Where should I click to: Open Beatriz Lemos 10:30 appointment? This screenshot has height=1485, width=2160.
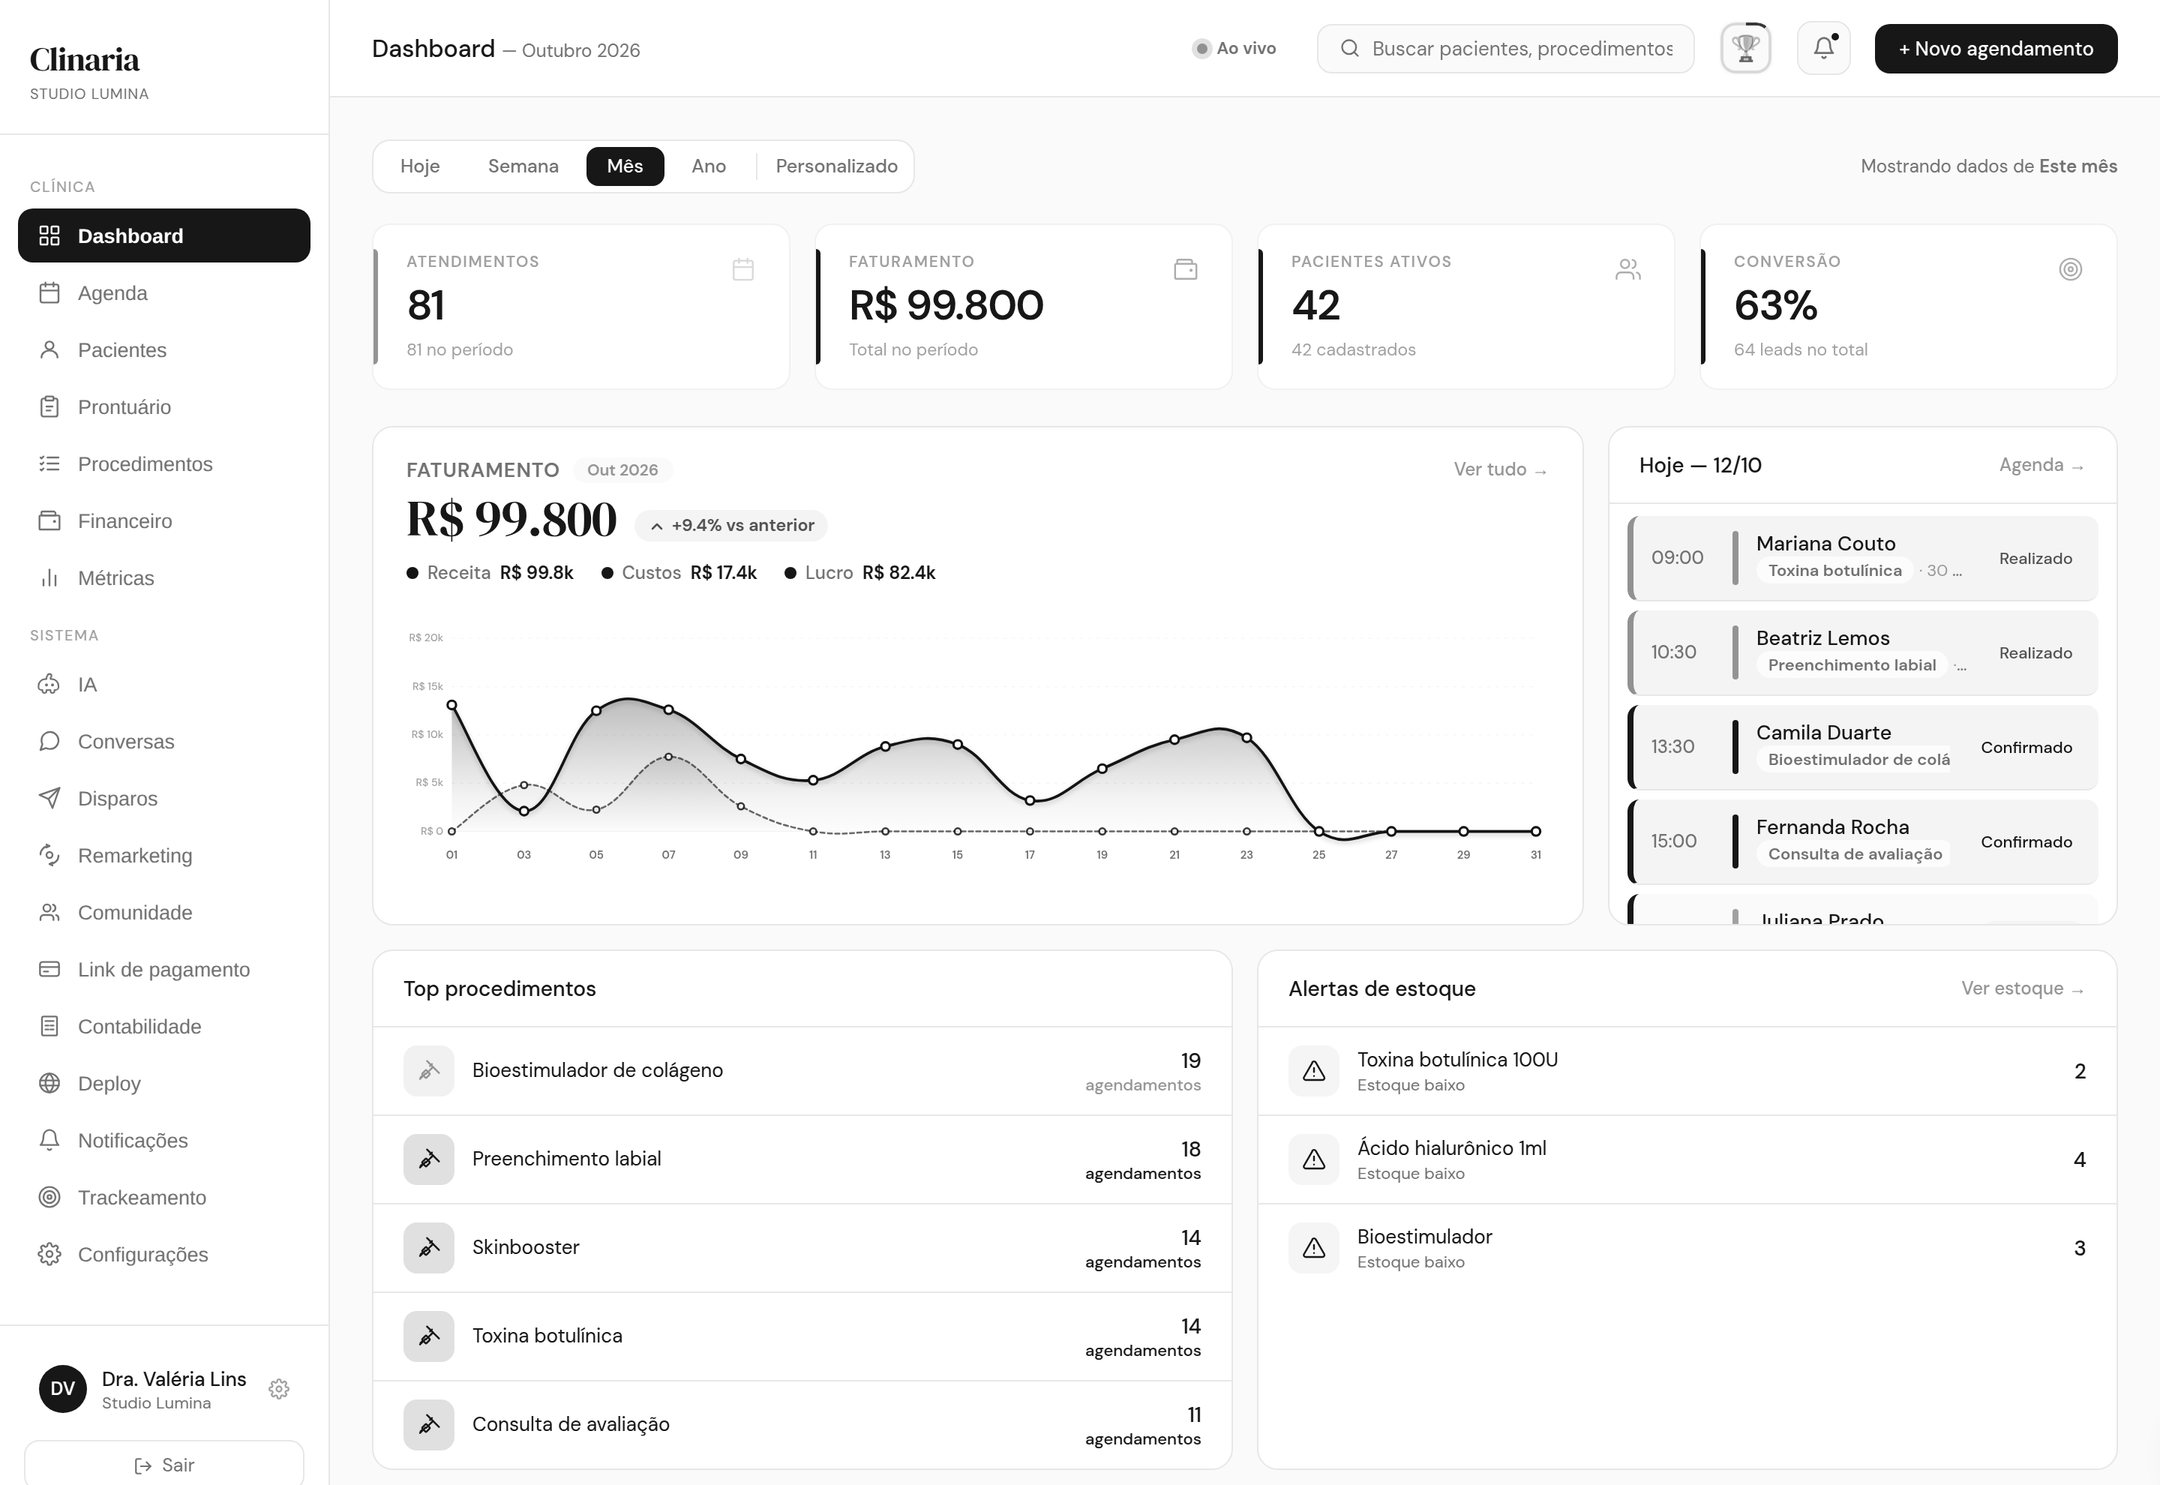click(x=1862, y=653)
